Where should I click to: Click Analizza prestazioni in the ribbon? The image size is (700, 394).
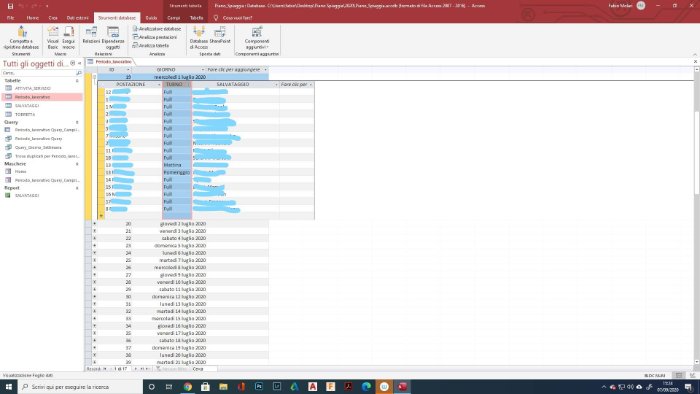click(155, 37)
